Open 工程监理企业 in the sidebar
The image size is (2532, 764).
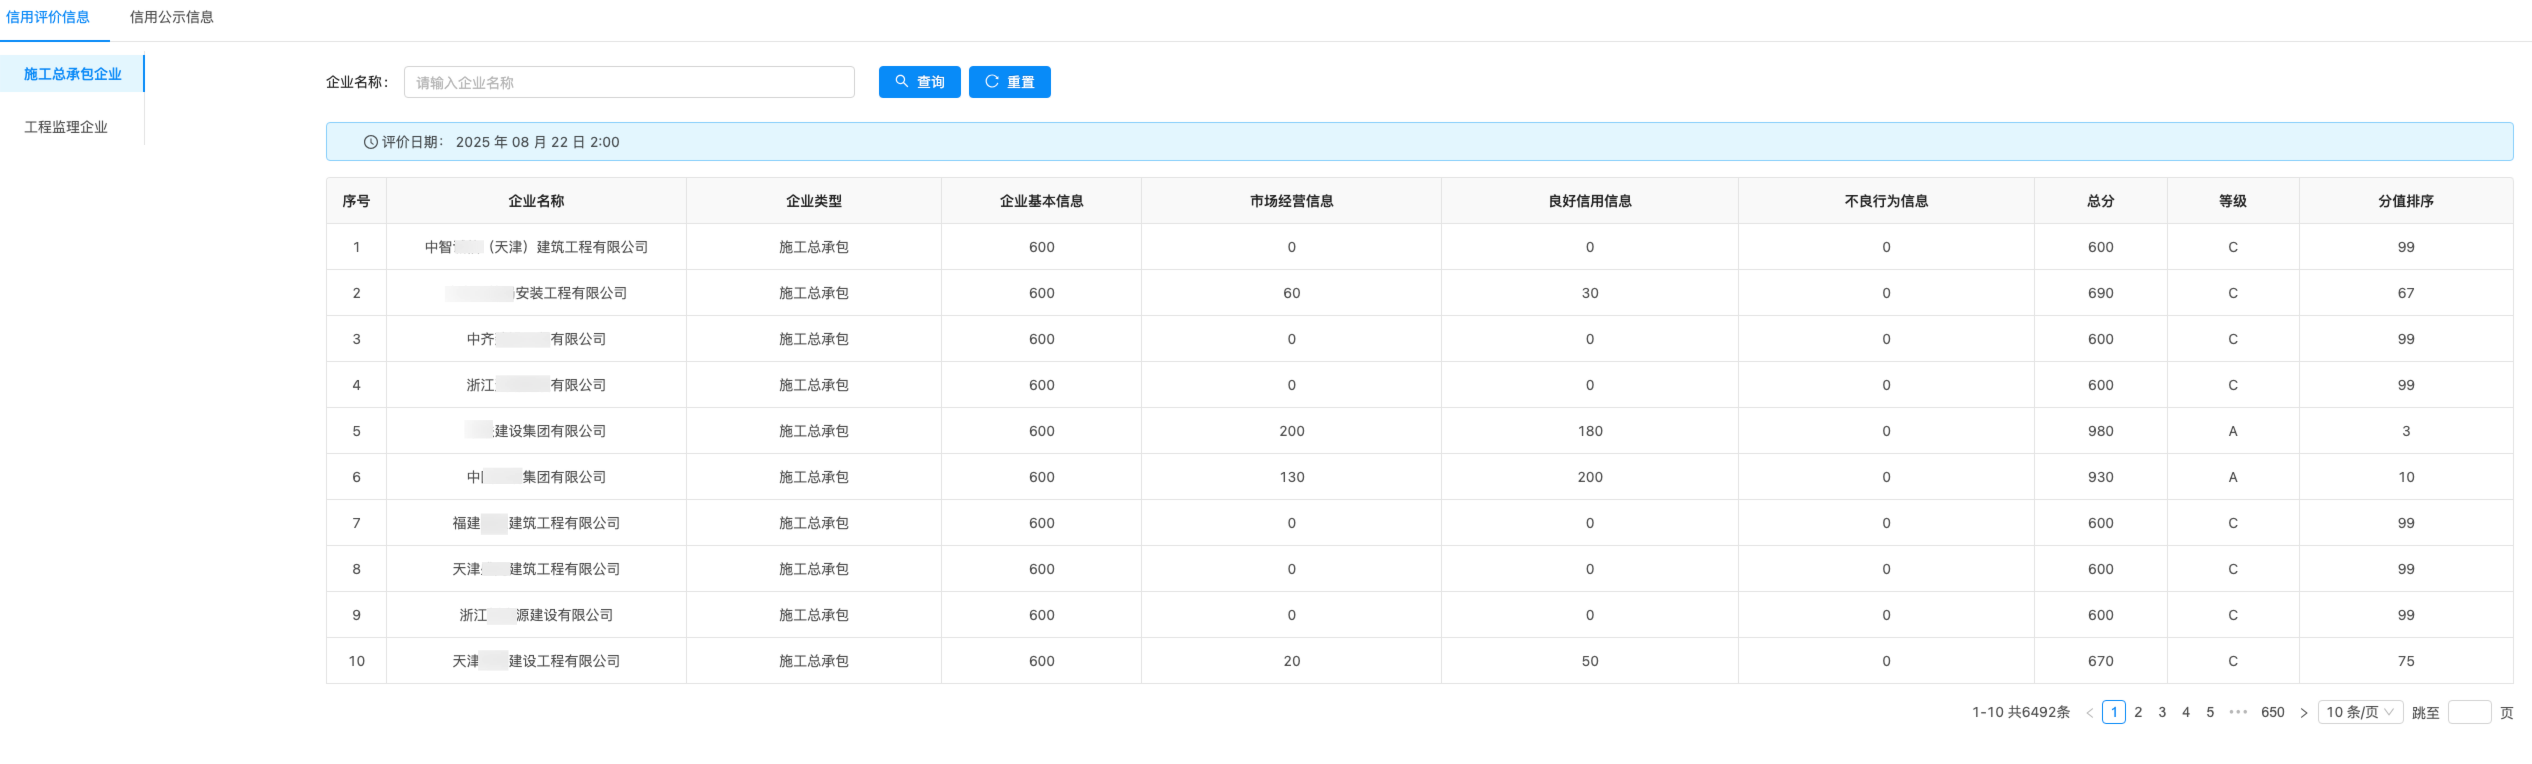point(66,127)
